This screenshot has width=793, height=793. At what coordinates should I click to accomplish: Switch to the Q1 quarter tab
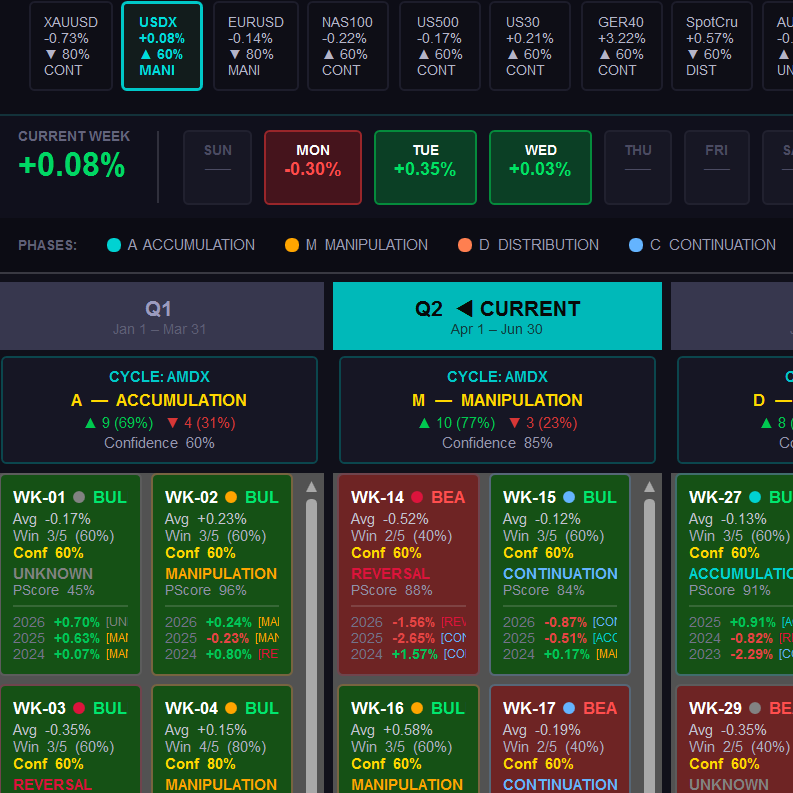[161, 316]
